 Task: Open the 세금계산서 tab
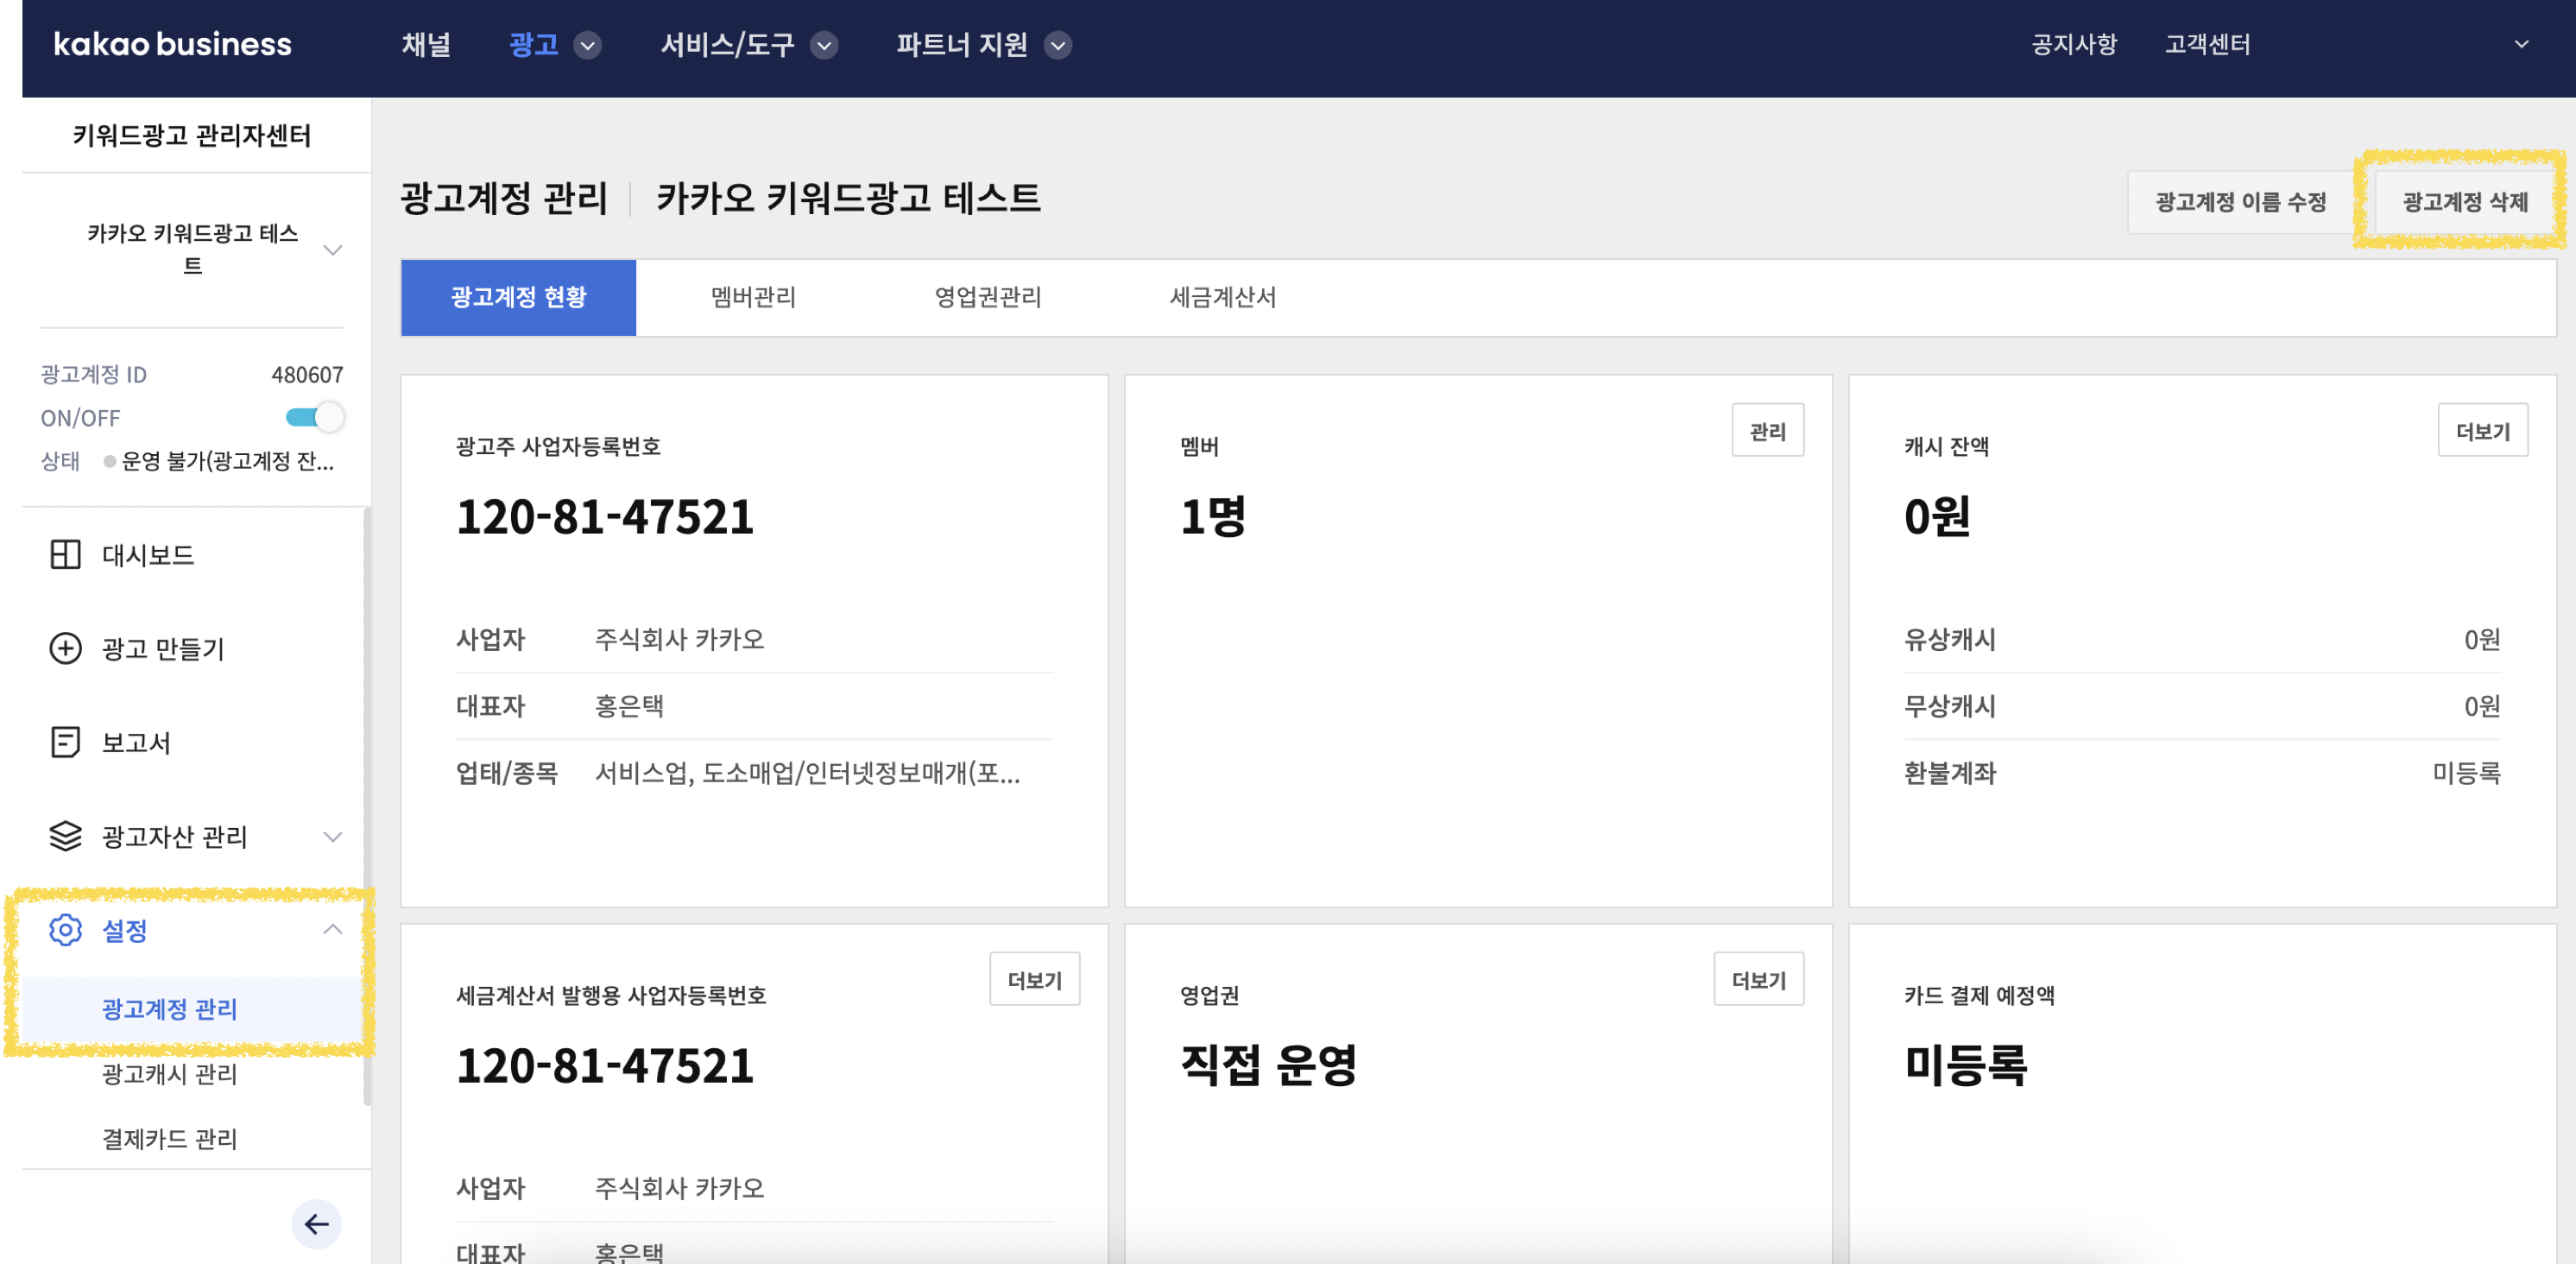point(1222,297)
